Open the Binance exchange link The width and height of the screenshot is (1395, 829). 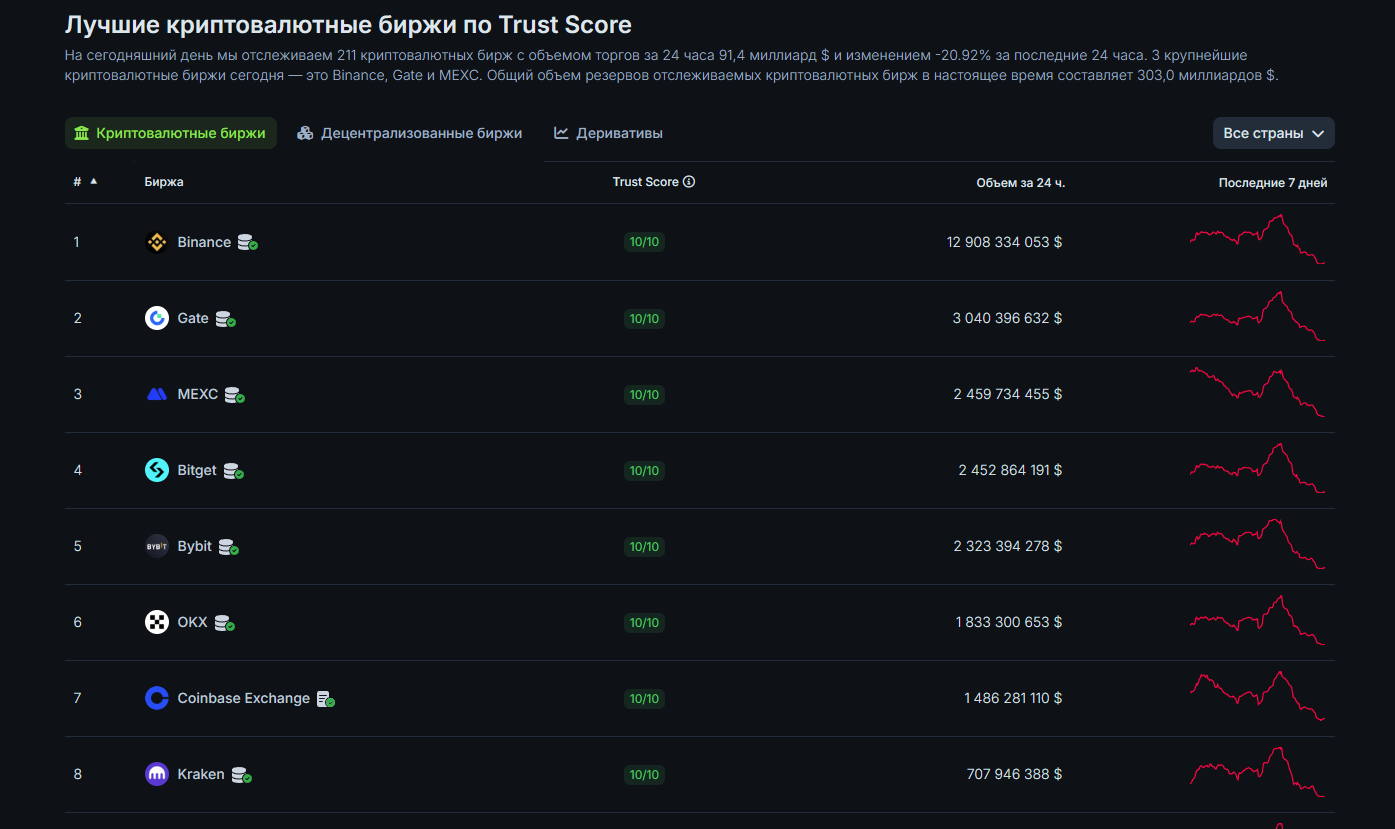204,242
